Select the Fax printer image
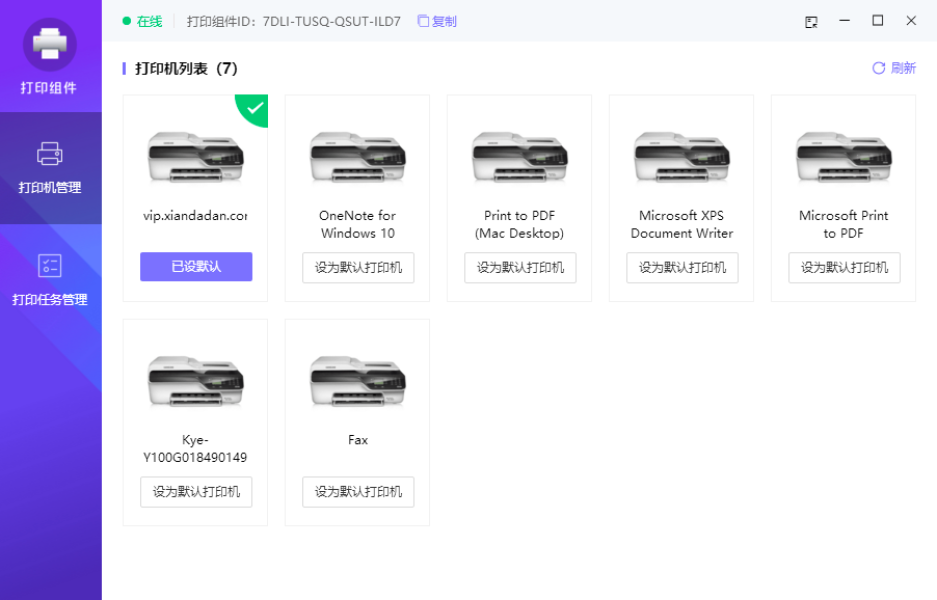The image size is (937, 600). click(x=358, y=381)
